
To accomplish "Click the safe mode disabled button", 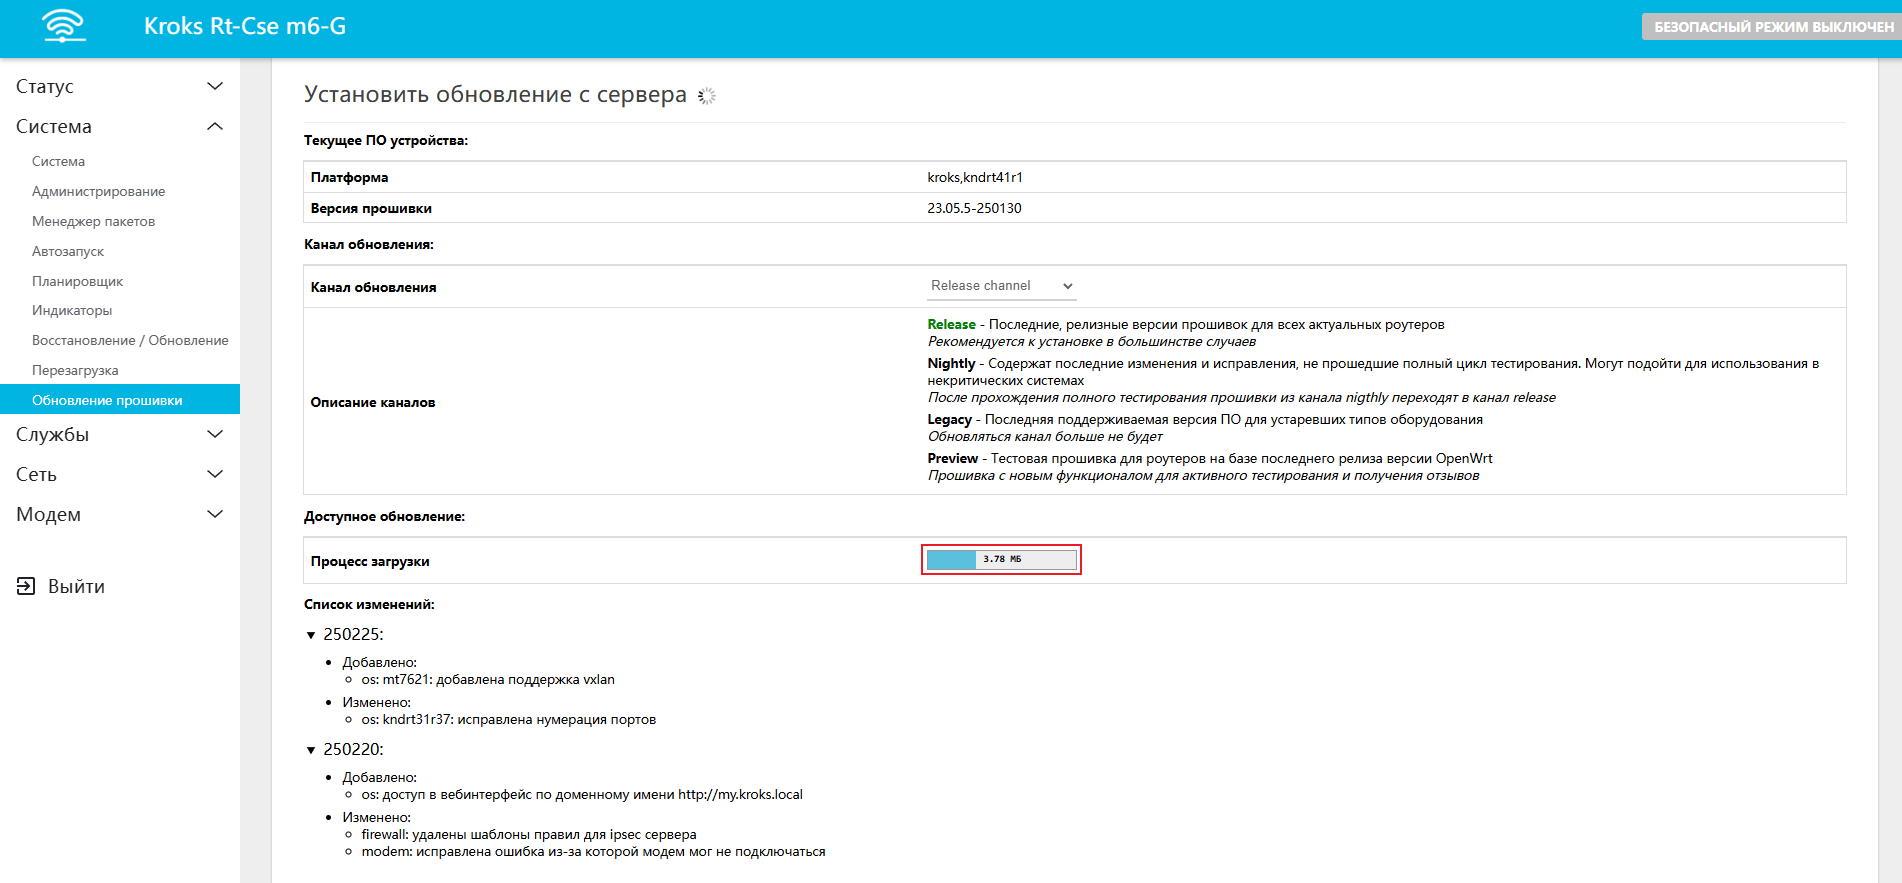I will (1771, 27).
